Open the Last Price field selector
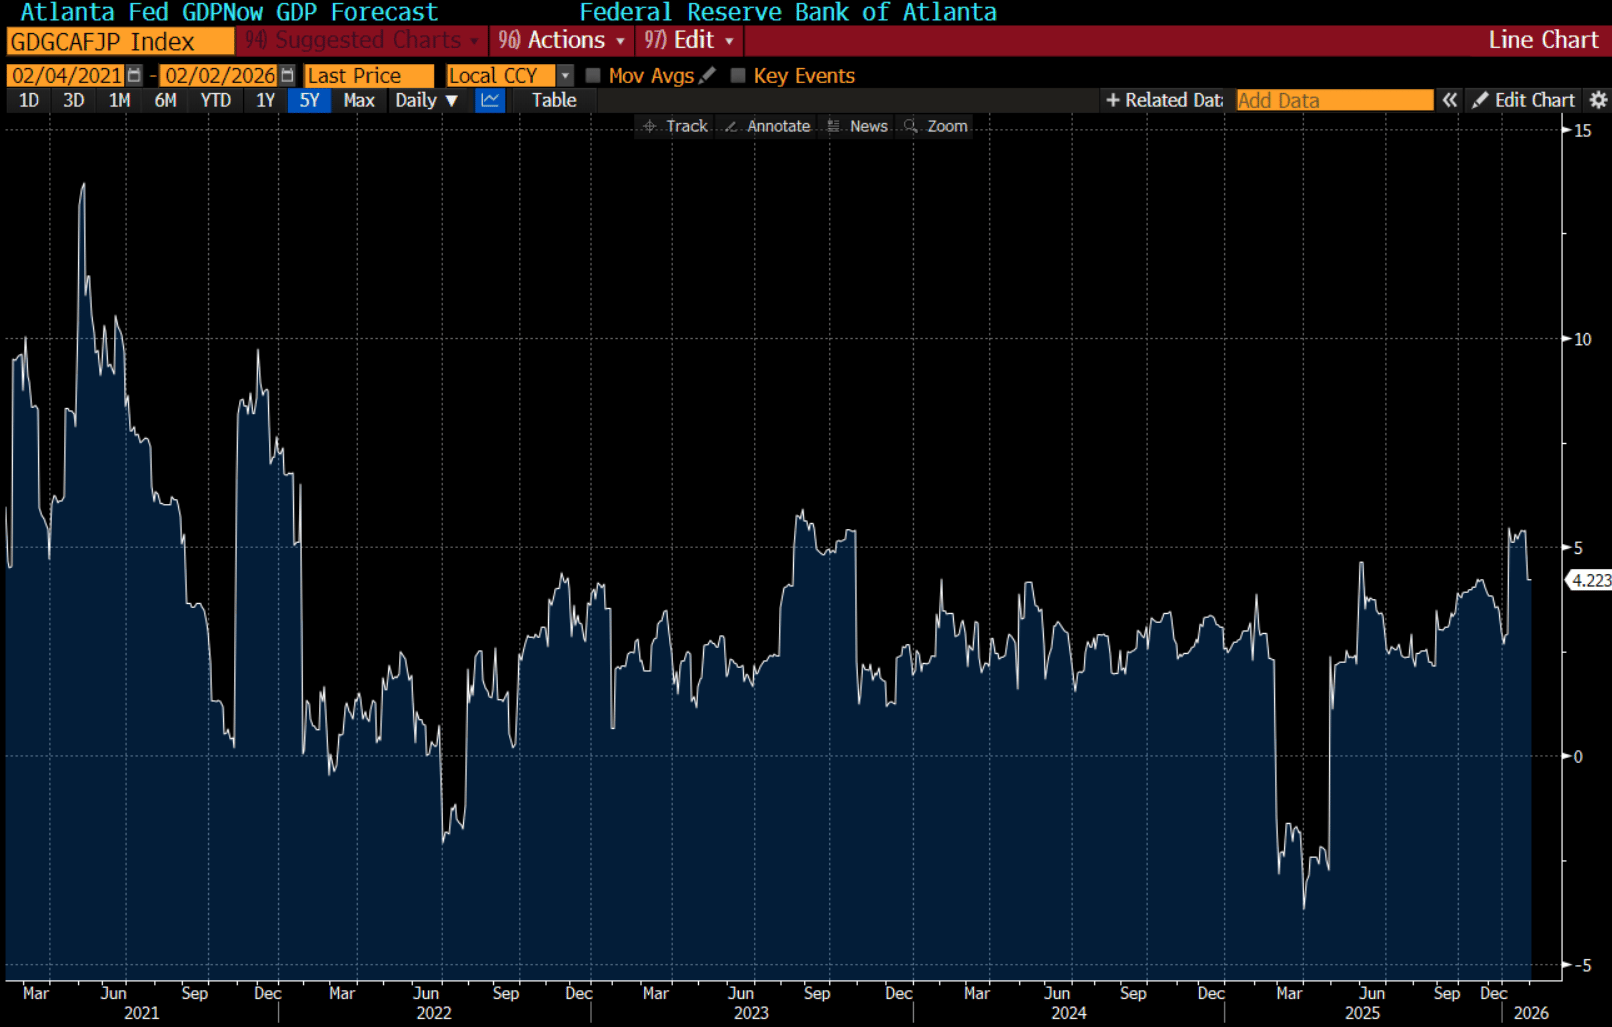Viewport: 1612px width, 1027px height. point(369,76)
